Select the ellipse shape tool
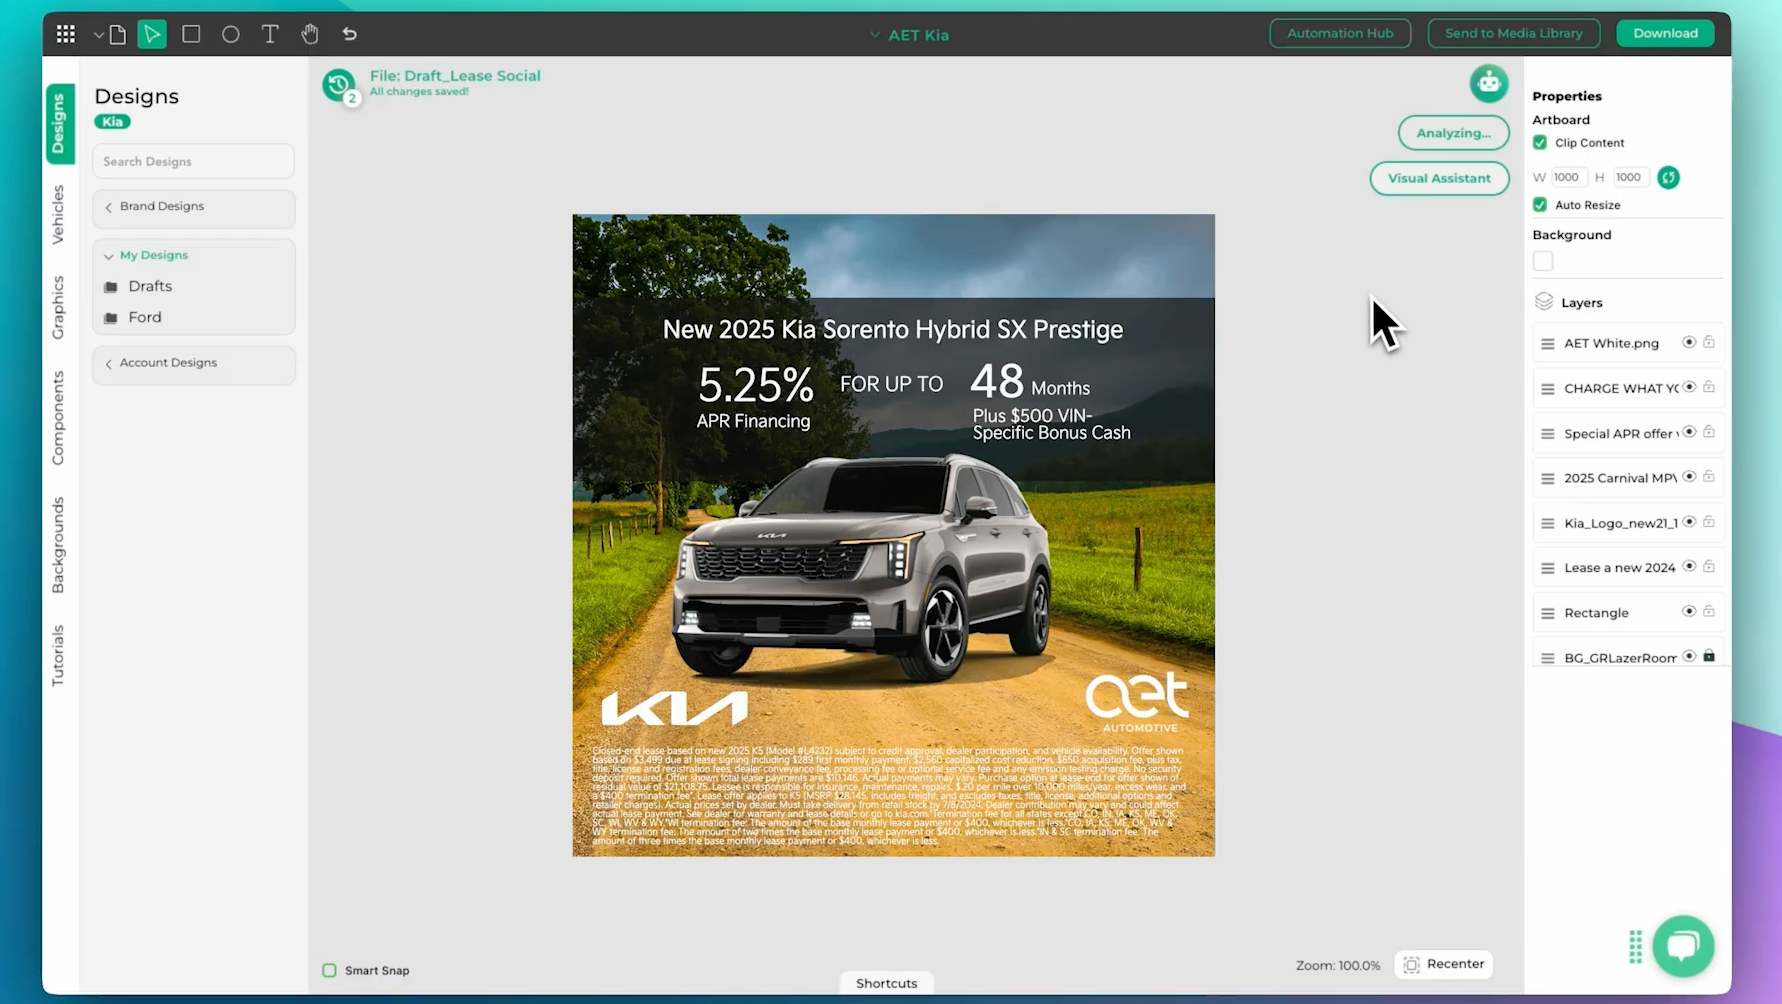 (231, 34)
